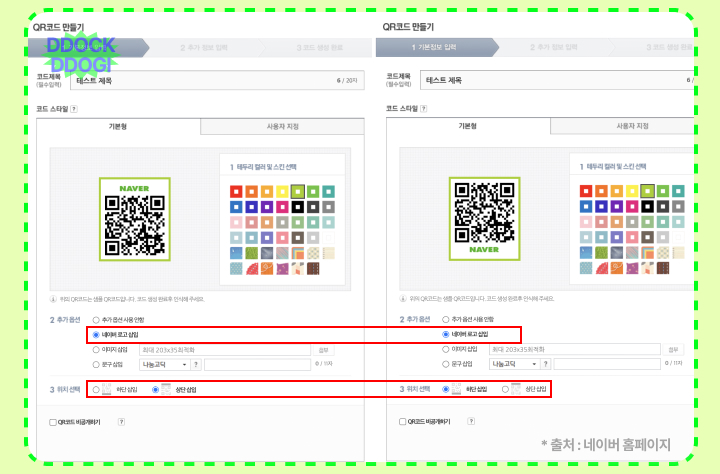Click 상단 삽입 position icon in right screenshot
Viewport: 720px width, 474px height.
[516, 389]
